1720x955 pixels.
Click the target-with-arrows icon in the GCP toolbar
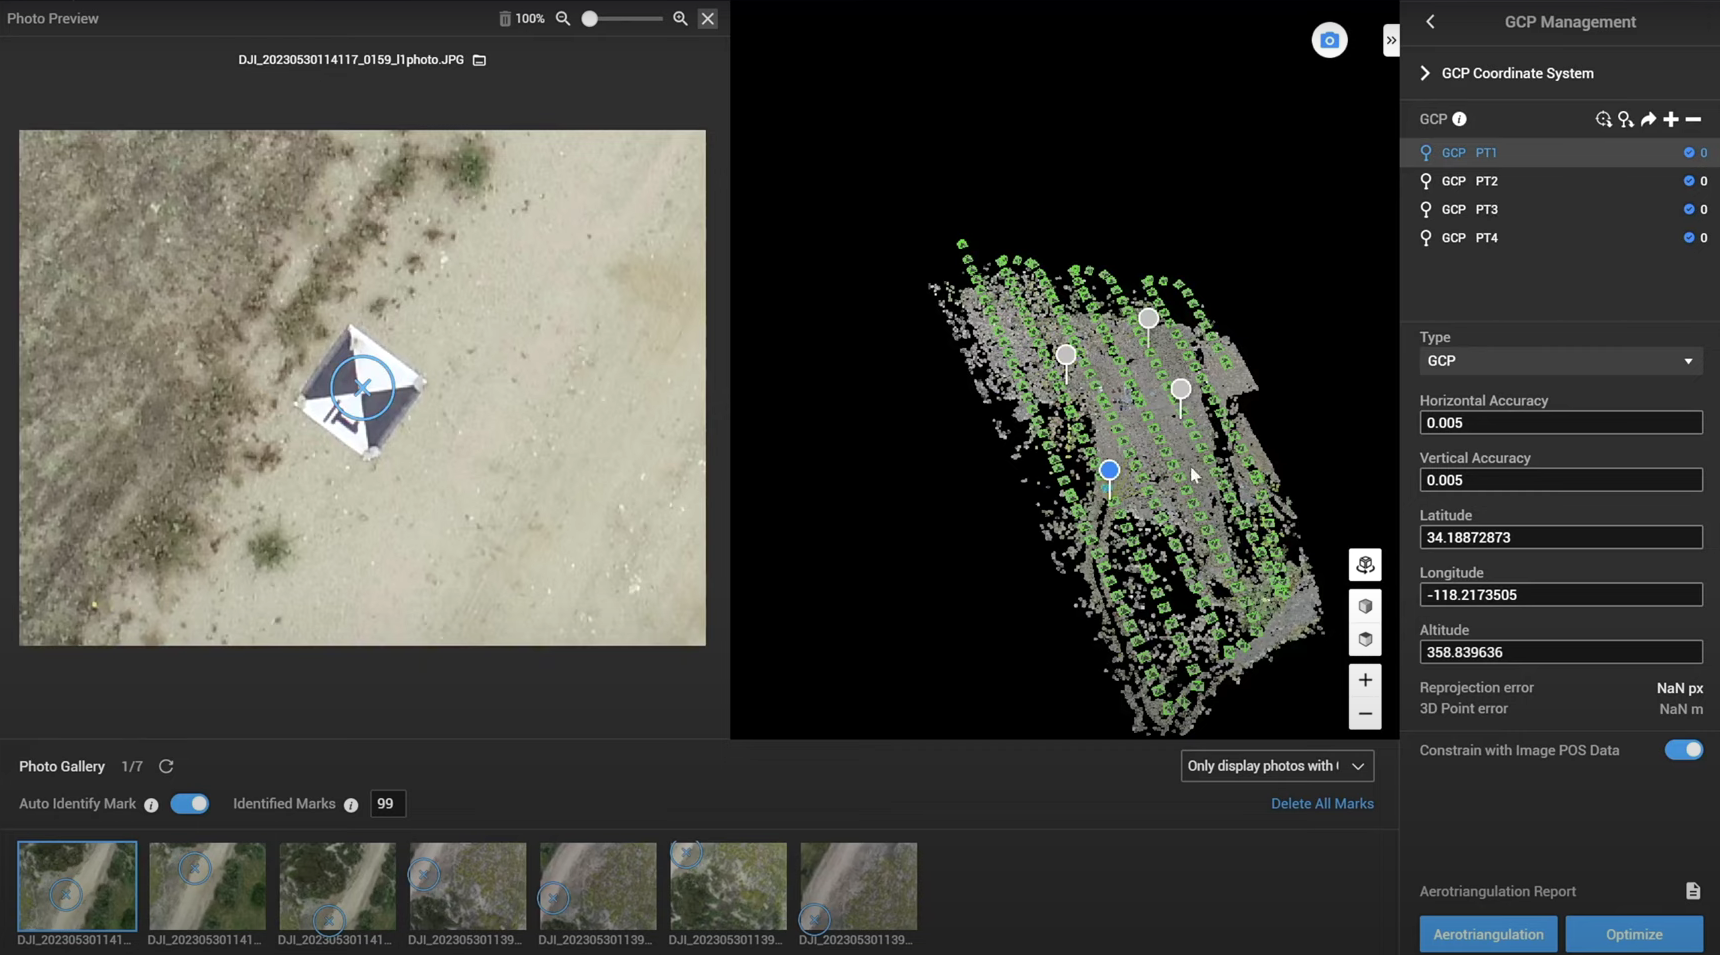[x=1603, y=119]
